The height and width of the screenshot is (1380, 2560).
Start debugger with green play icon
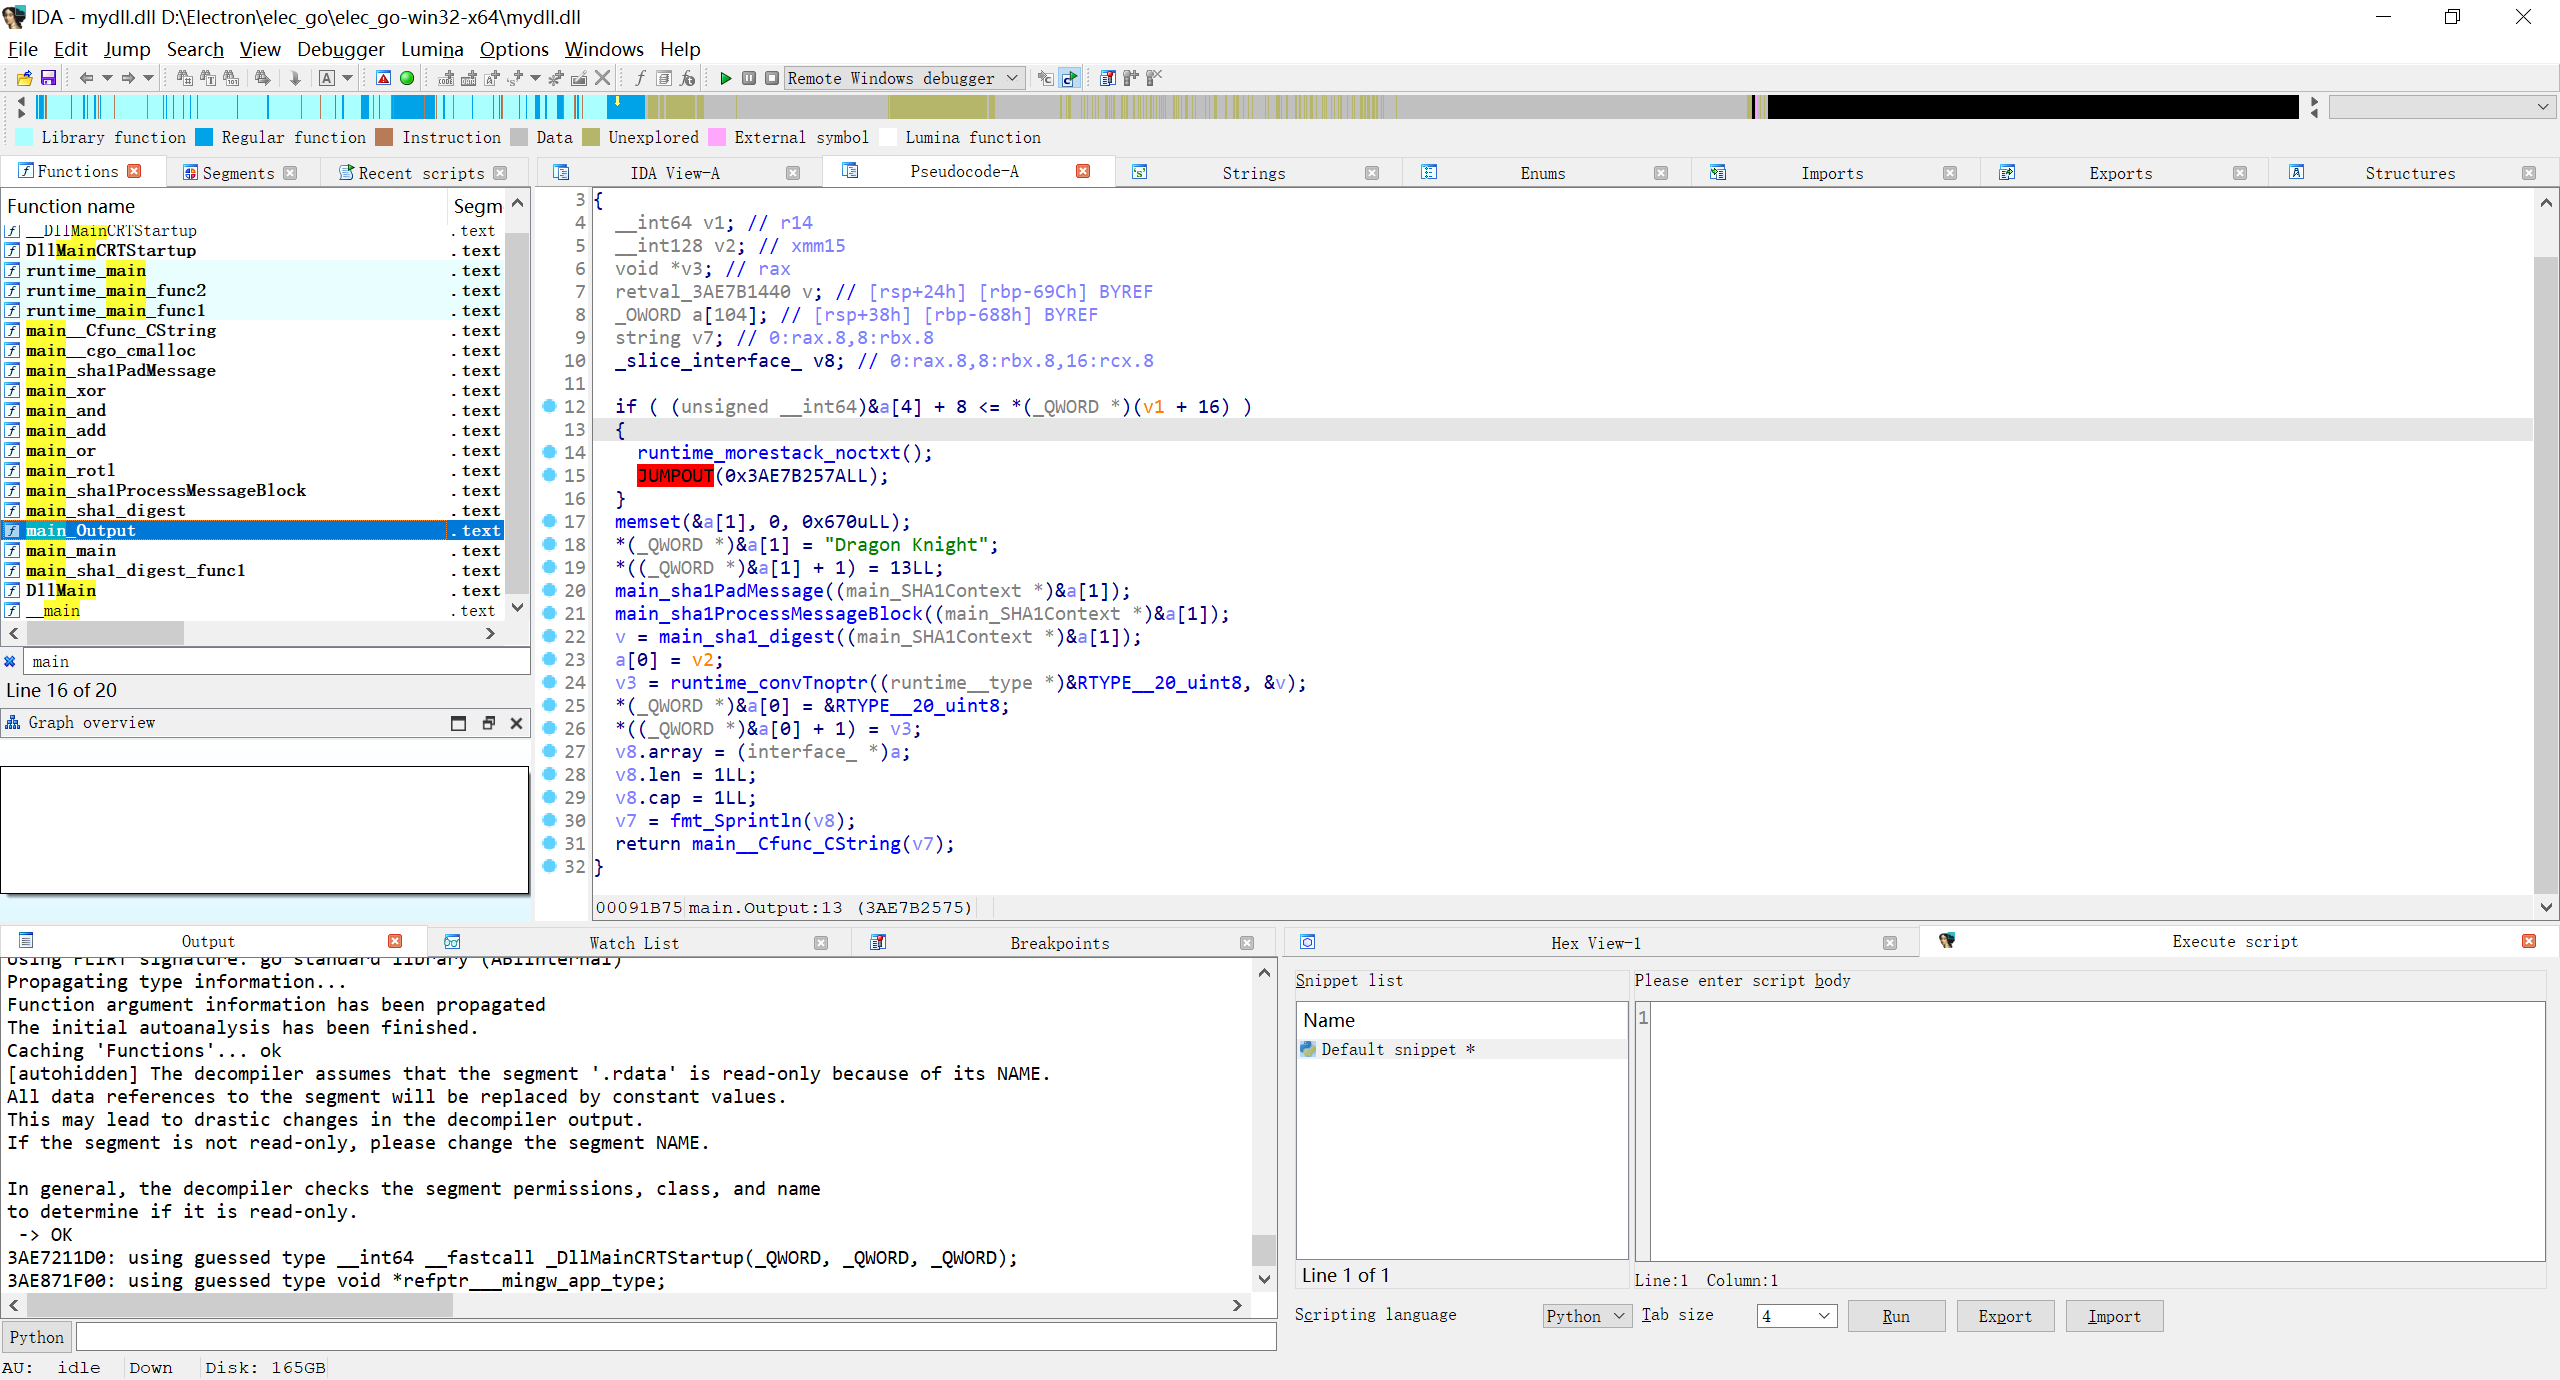point(726,78)
